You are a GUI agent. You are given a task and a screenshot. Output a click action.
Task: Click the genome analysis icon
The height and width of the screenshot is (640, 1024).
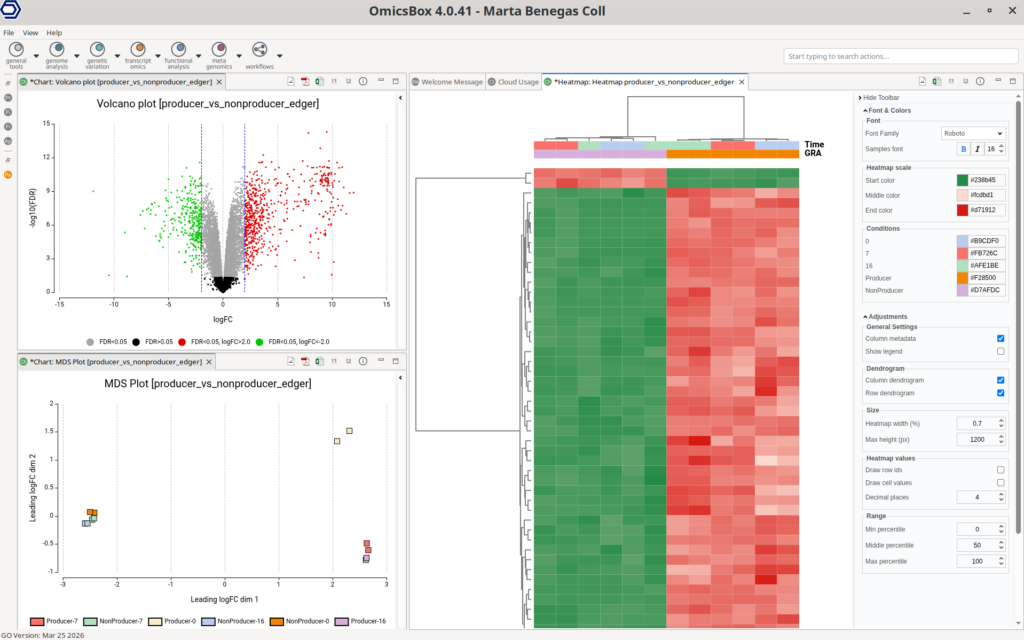pyautogui.click(x=57, y=50)
